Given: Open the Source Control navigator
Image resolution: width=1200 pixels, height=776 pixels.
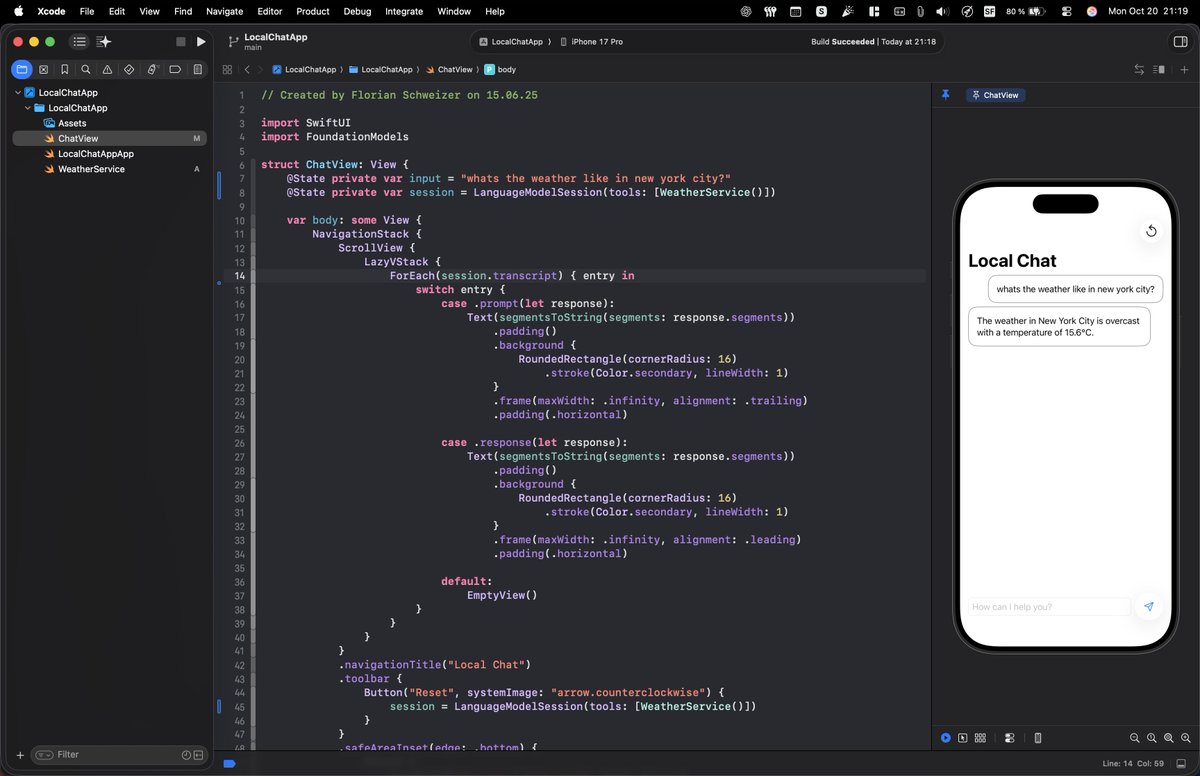Looking at the screenshot, I should [43, 70].
